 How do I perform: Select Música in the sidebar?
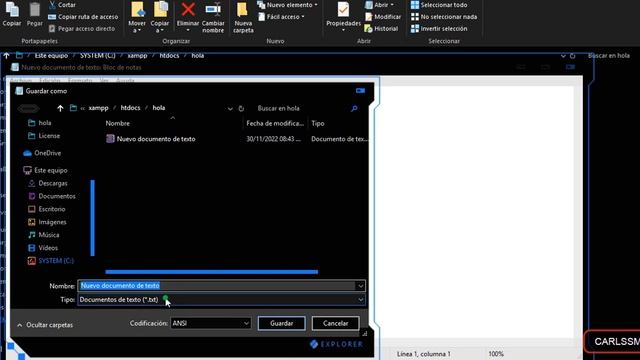[x=44, y=235]
